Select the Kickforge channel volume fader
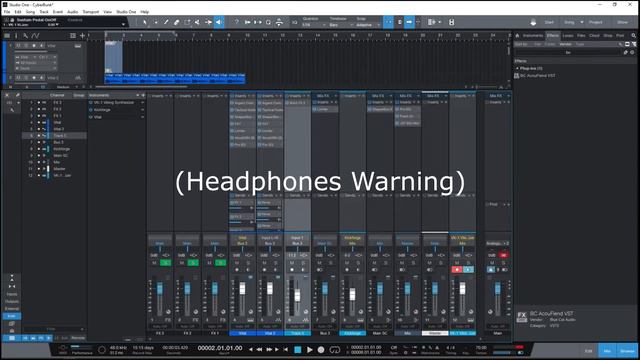This screenshot has width=640, height=360. (352, 294)
